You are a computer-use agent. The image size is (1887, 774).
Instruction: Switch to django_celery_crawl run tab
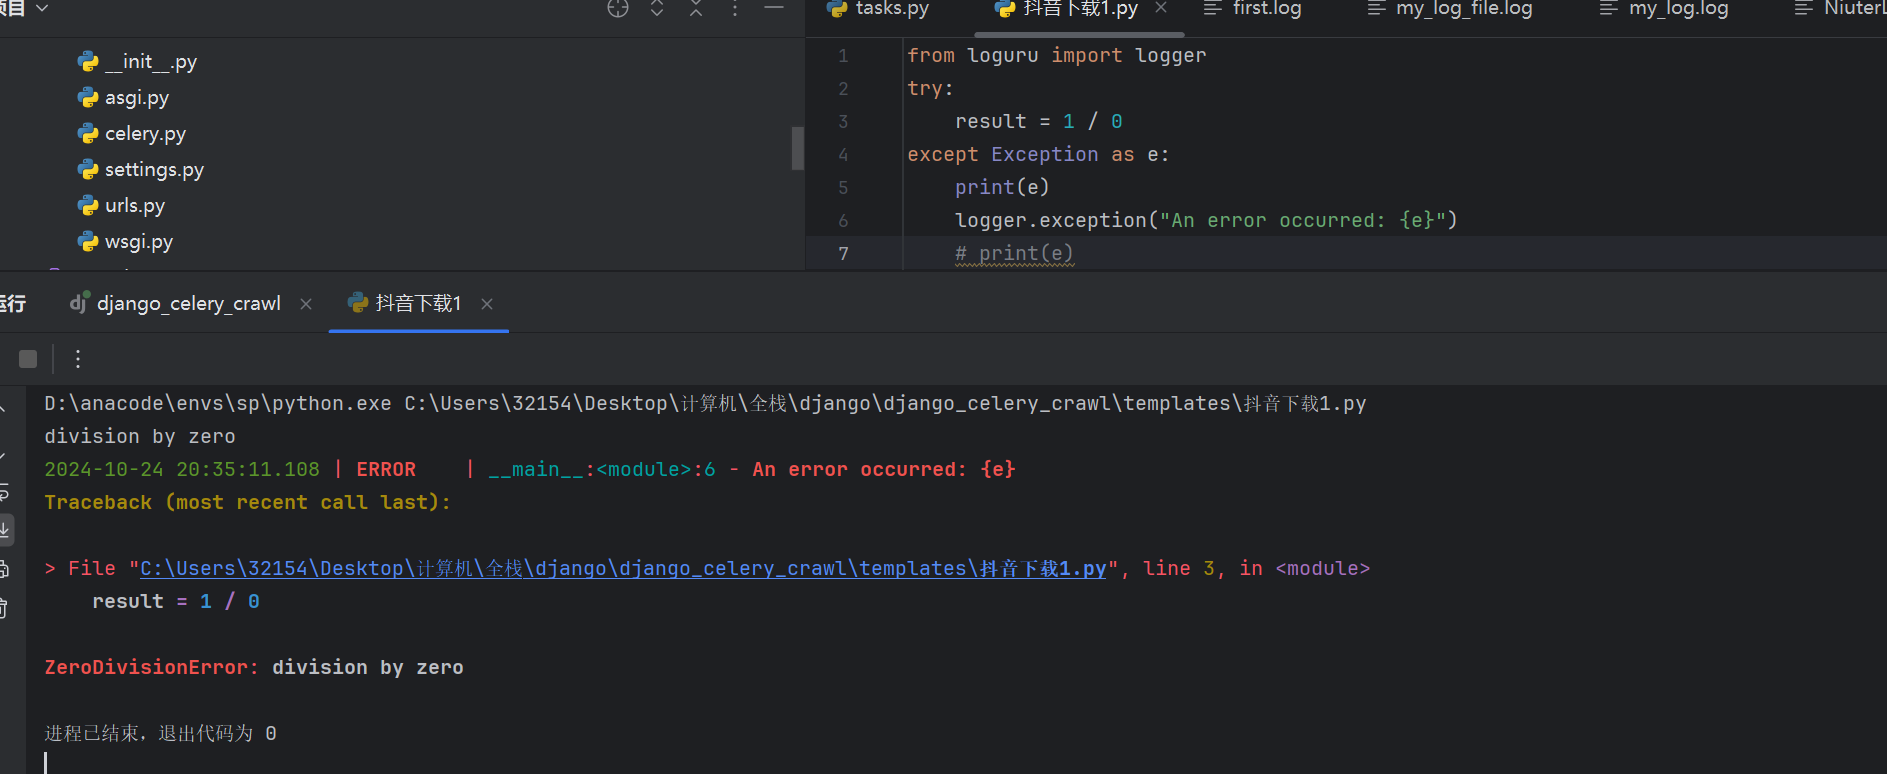pos(175,303)
